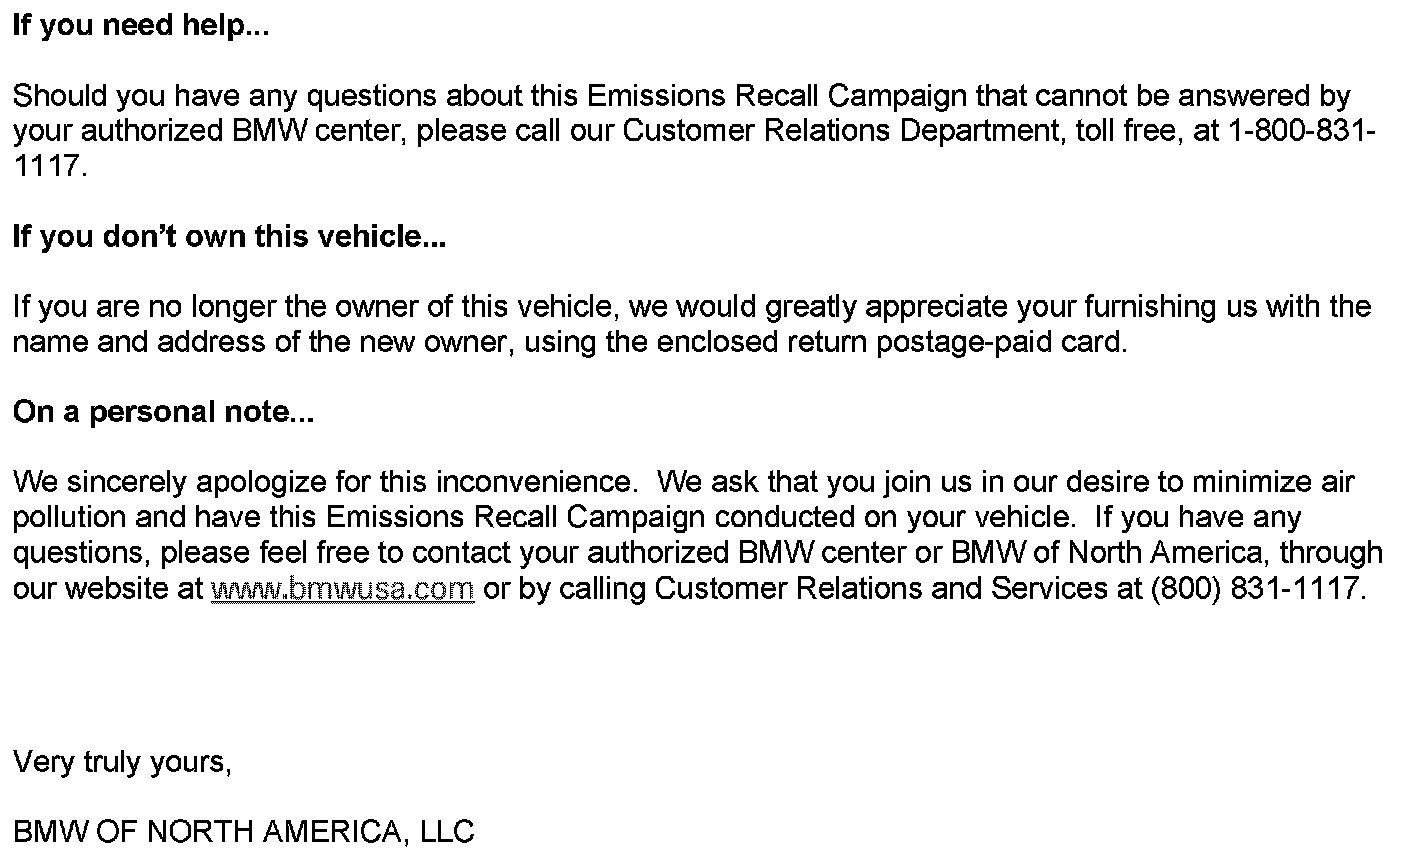Click the "On a personal note..." heading
Image resolution: width=1408 pixels, height=862 pixels.
[x=163, y=412]
